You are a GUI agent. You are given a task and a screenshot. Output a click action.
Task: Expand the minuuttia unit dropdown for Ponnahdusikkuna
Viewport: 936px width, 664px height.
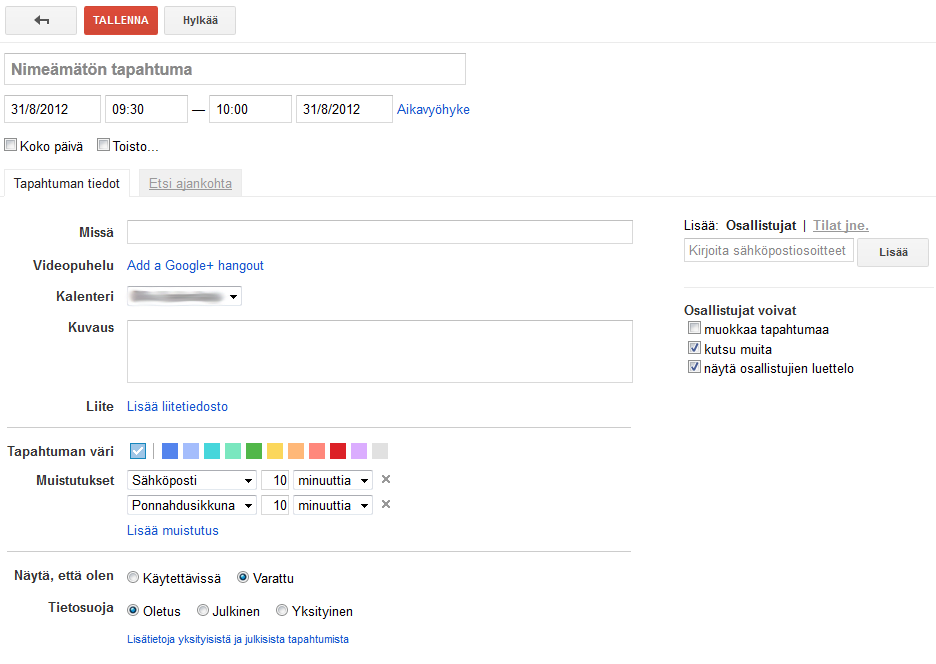click(x=333, y=506)
